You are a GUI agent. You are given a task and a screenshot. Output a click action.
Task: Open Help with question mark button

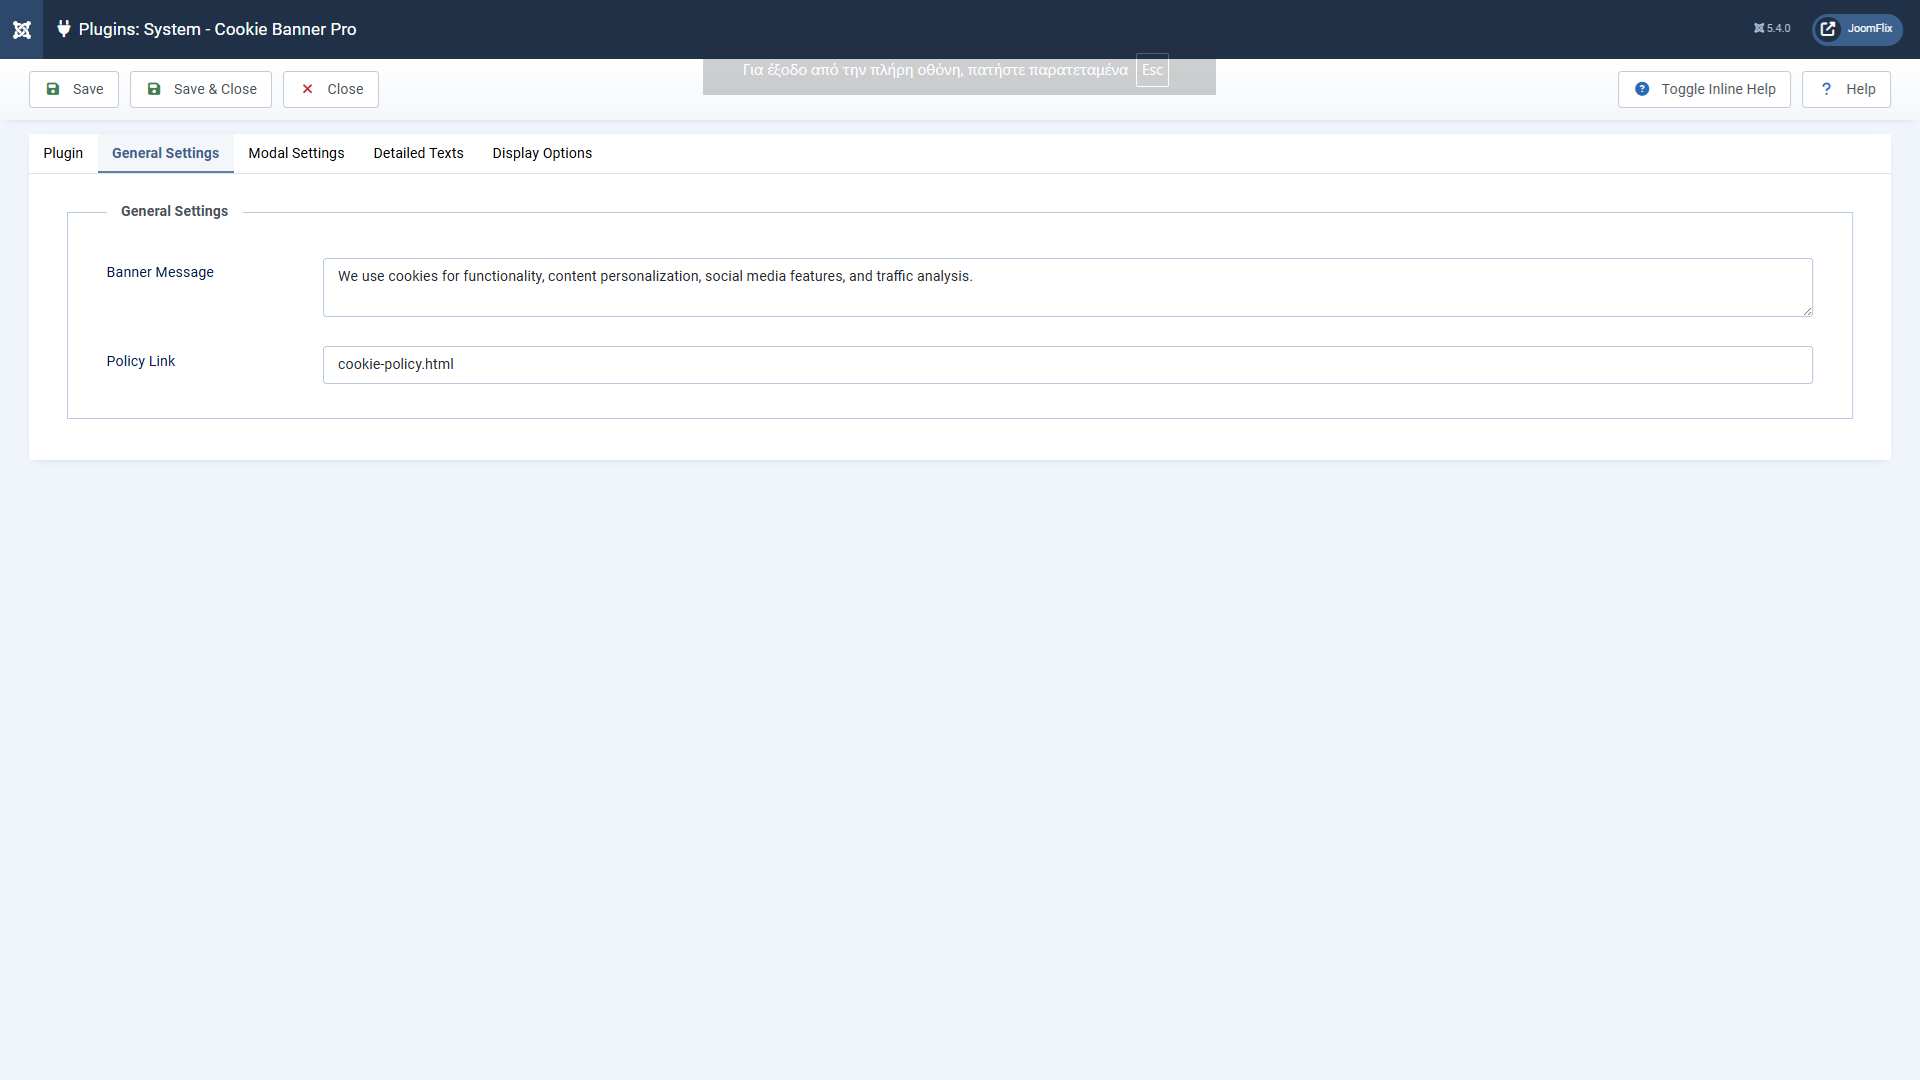[1846, 89]
